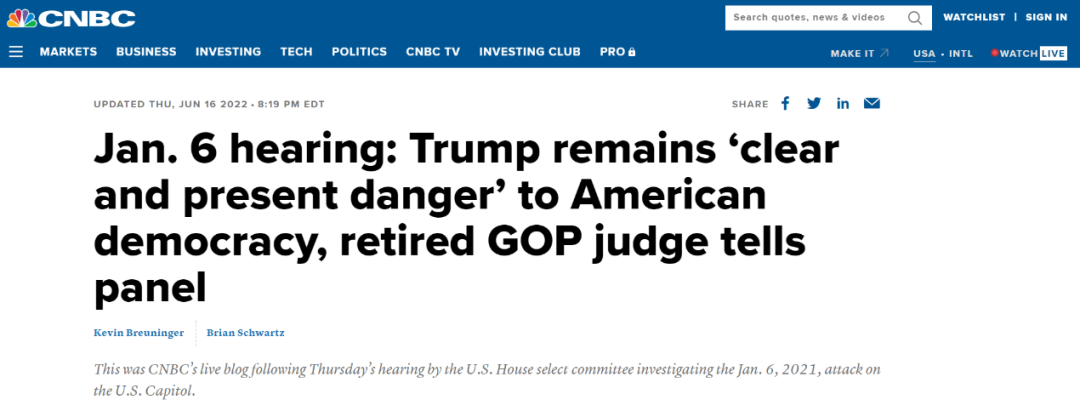Viewport: 1080px width, 411px height.
Task: Open the hamburger navigation menu
Action: click(x=16, y=52)
